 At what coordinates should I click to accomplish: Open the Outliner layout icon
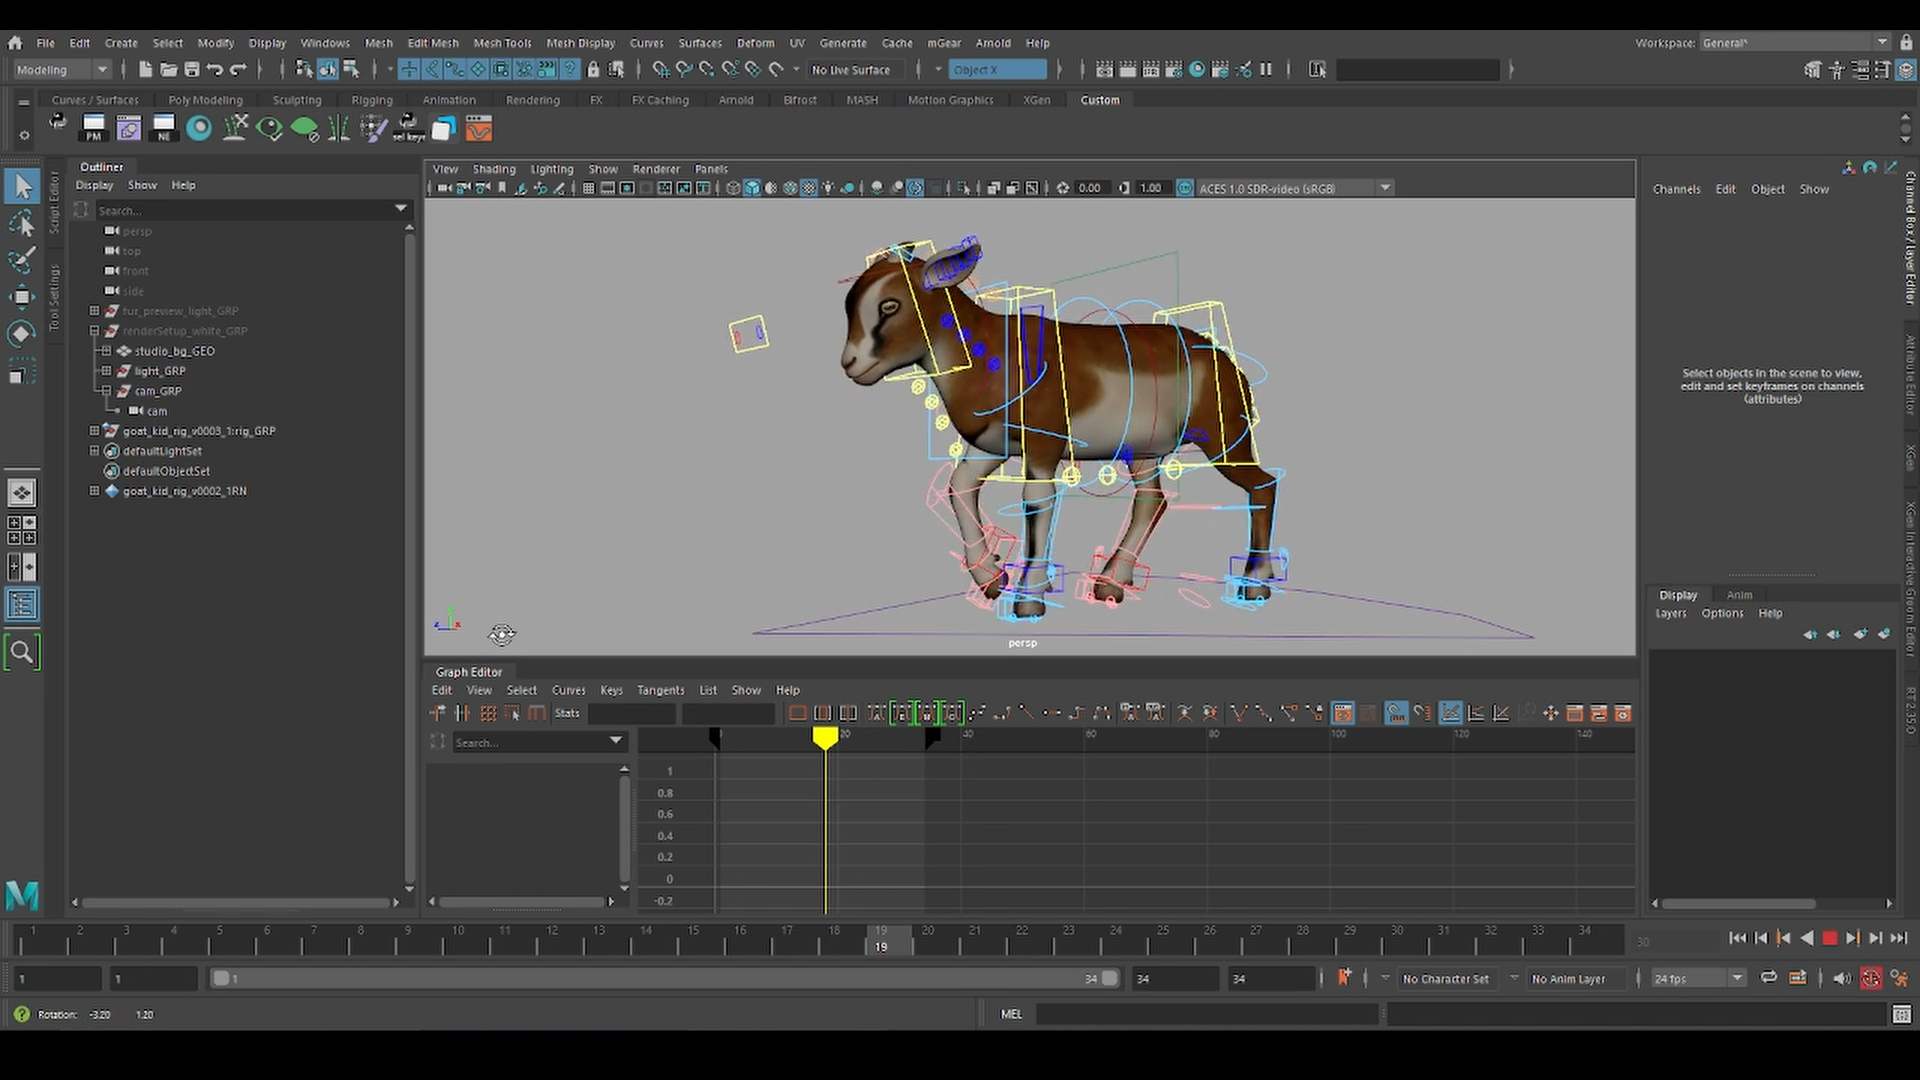22,604
